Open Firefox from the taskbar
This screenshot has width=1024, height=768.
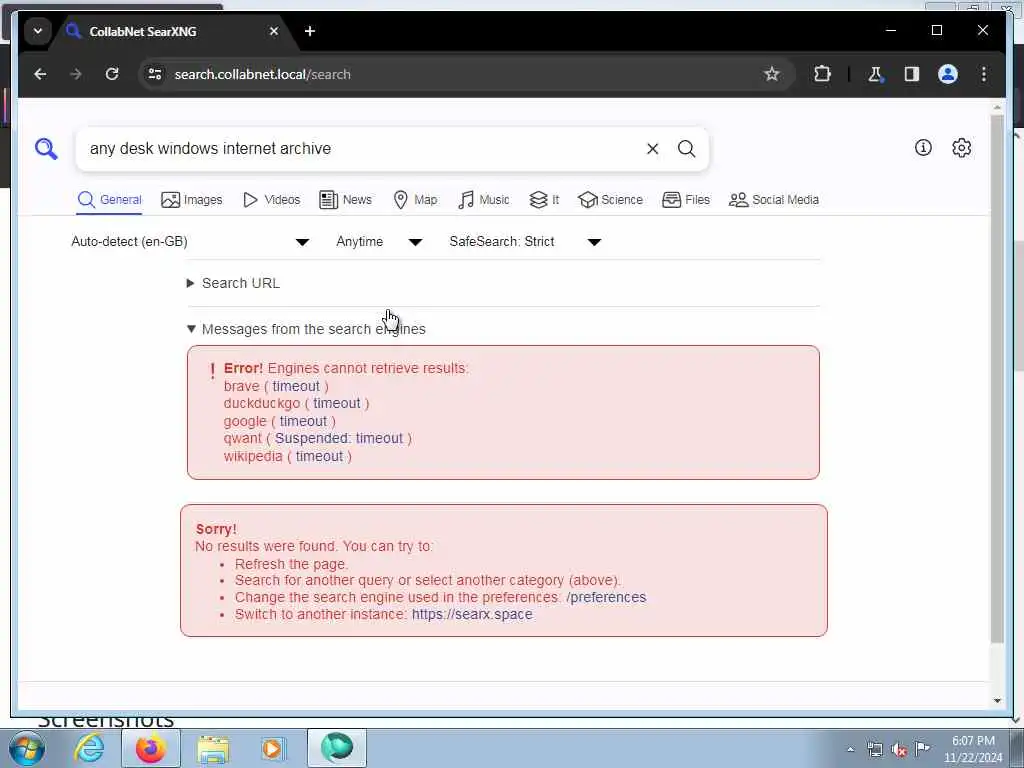pos(151,748)
